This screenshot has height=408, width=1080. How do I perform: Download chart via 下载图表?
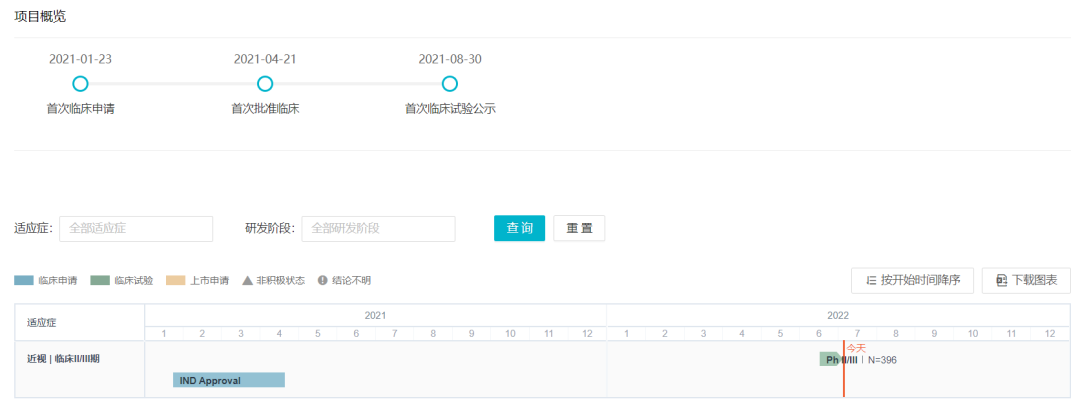click(x=1026, y=281)
